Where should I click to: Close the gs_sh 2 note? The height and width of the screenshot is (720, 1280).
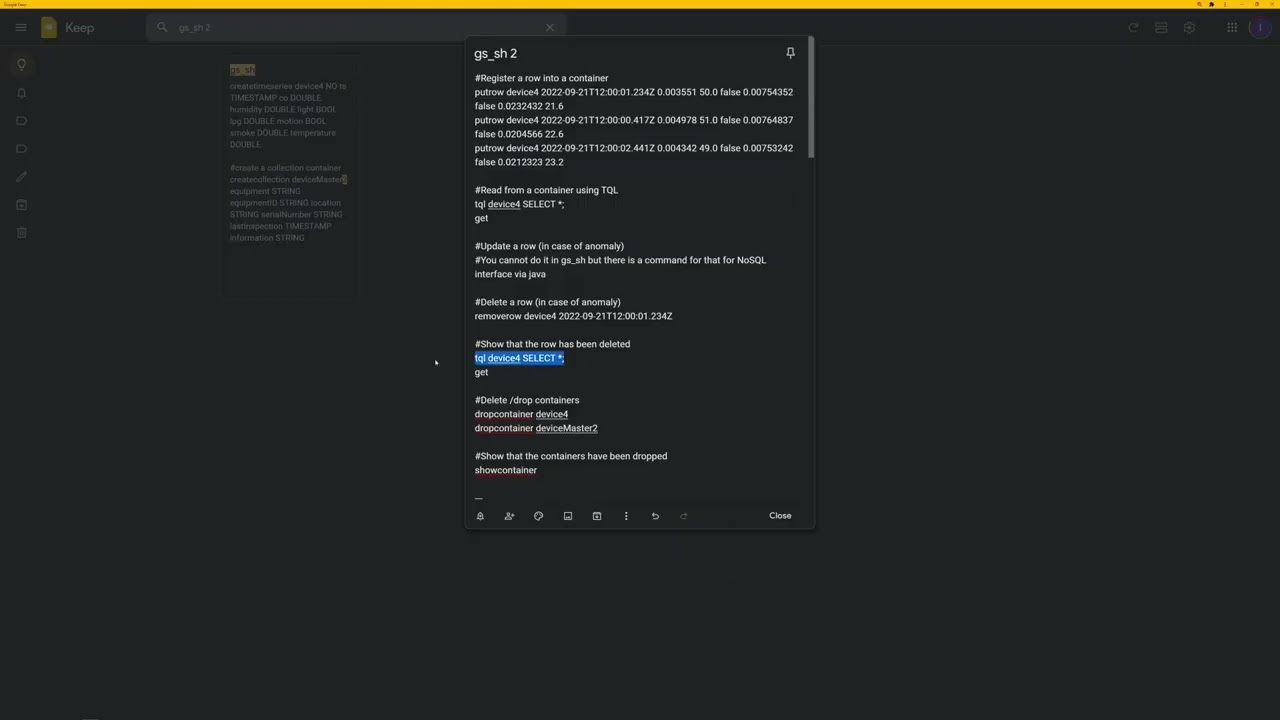pyautogui.click(x=780, y=516)
